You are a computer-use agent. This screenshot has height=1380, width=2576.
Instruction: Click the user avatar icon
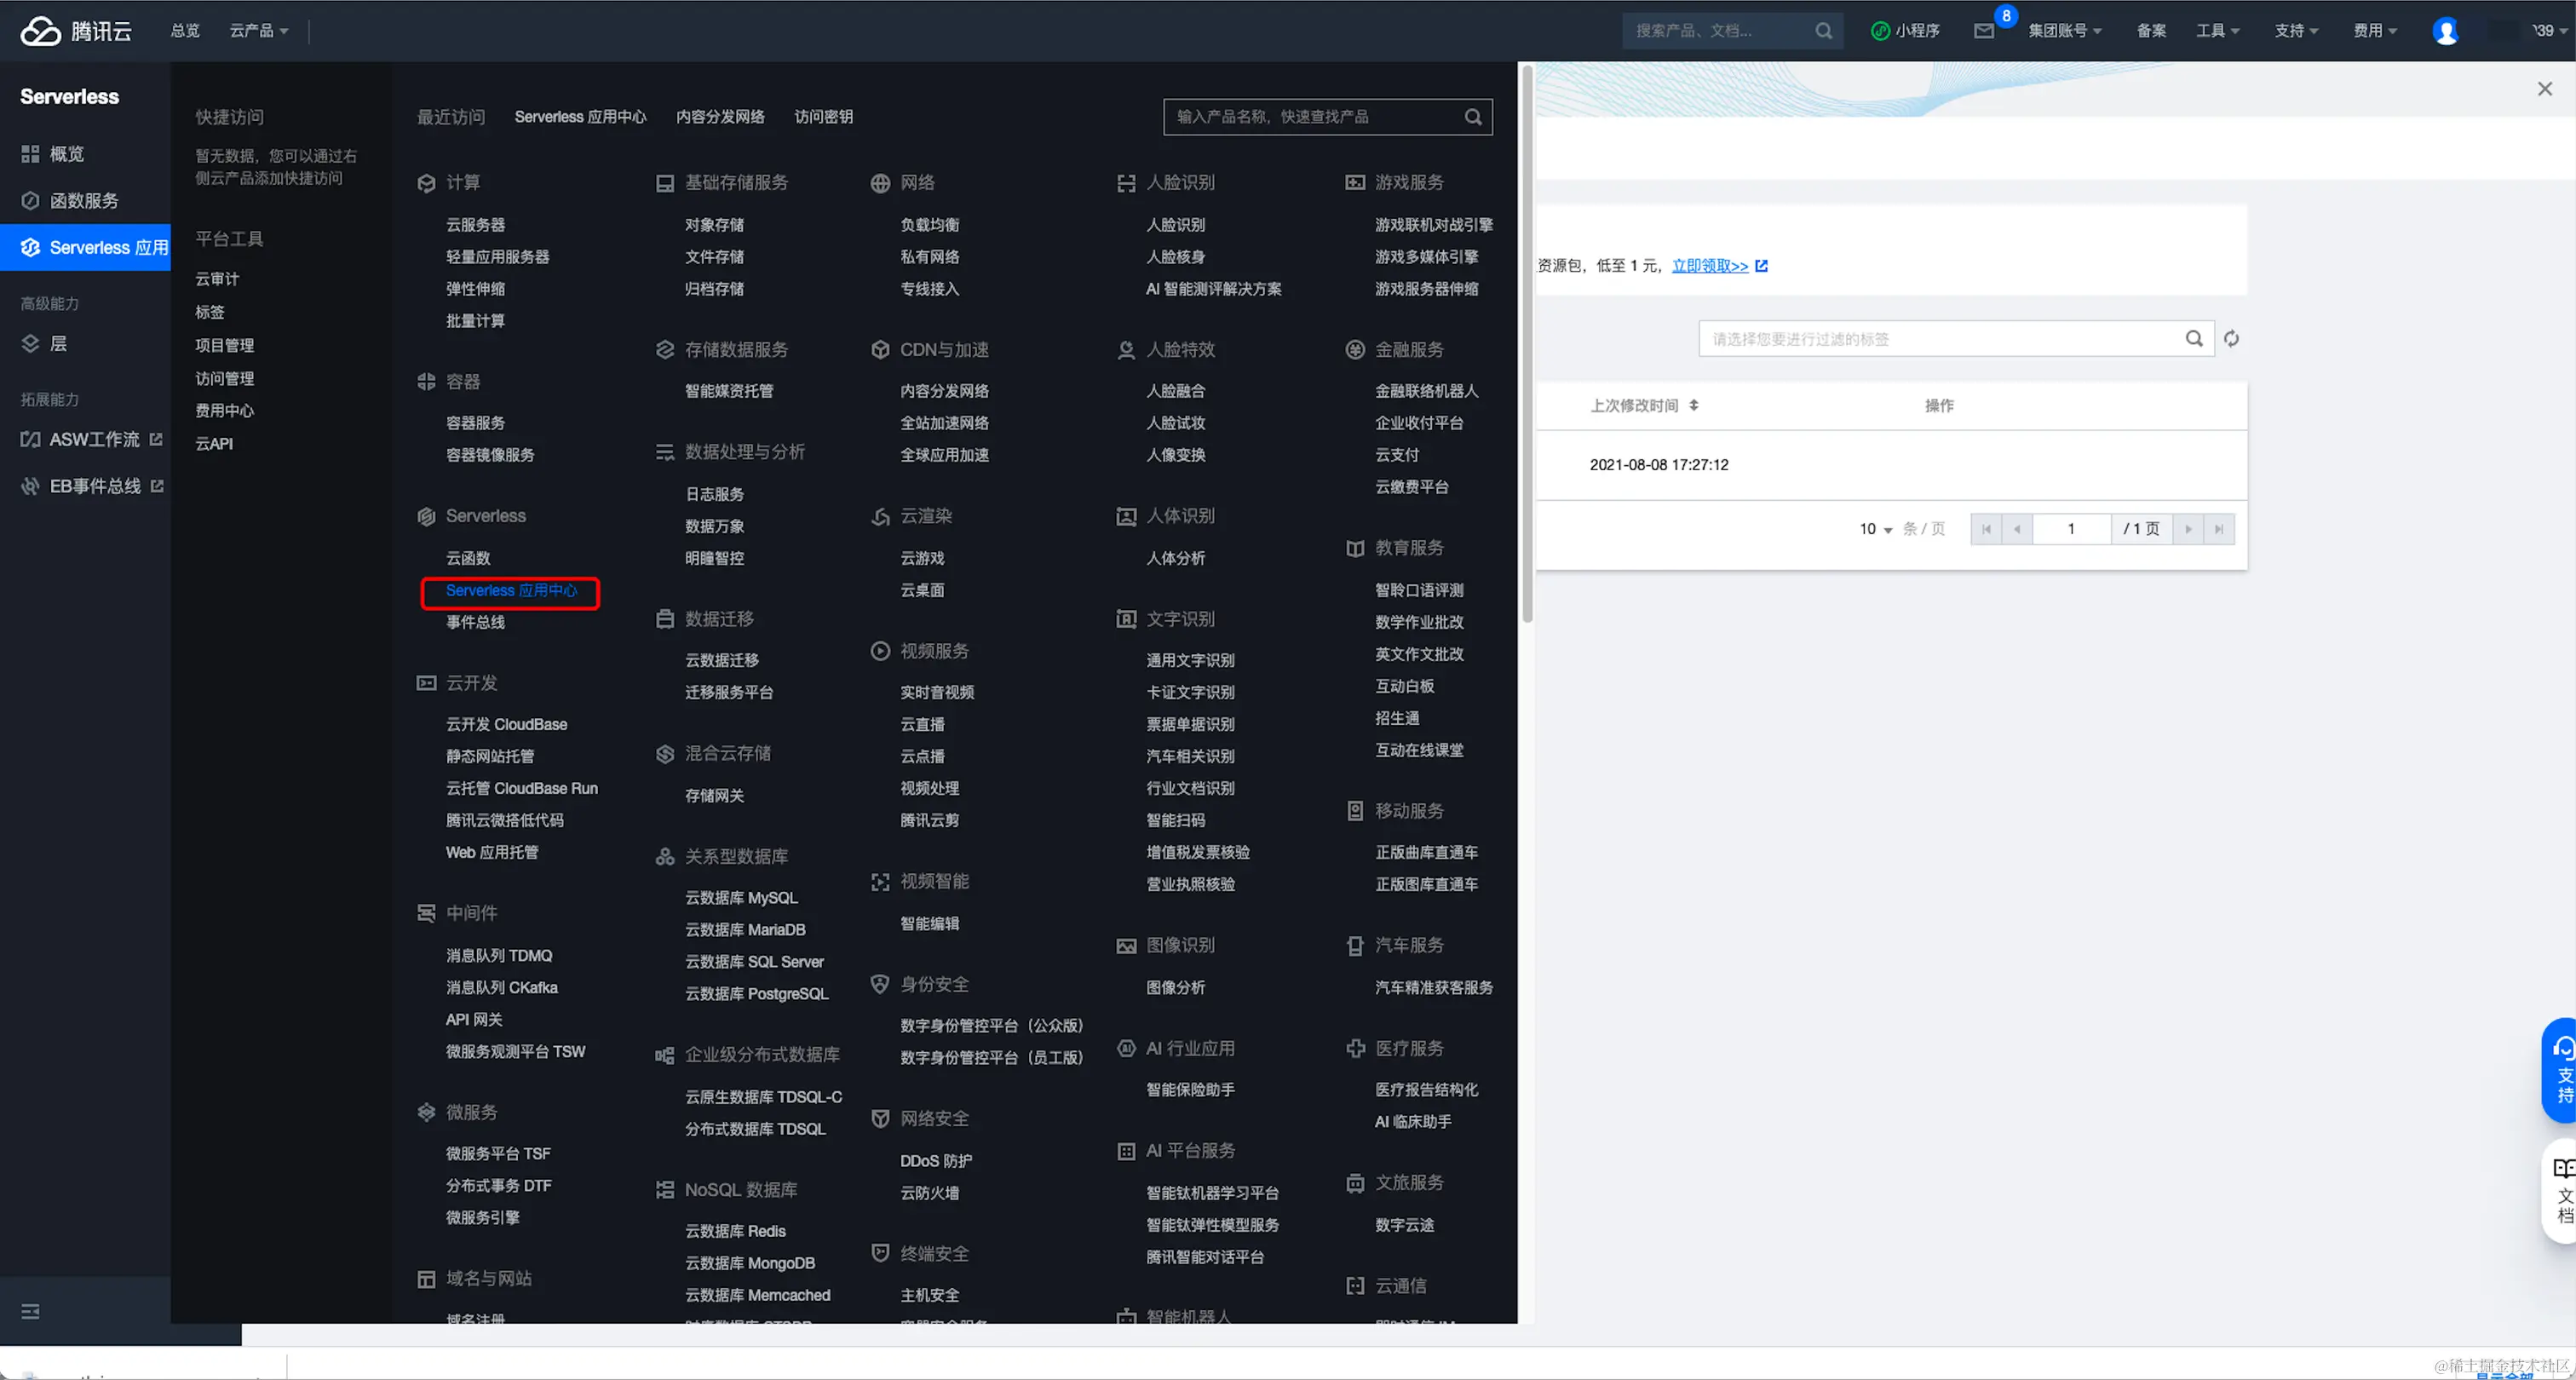point(2445,31)
